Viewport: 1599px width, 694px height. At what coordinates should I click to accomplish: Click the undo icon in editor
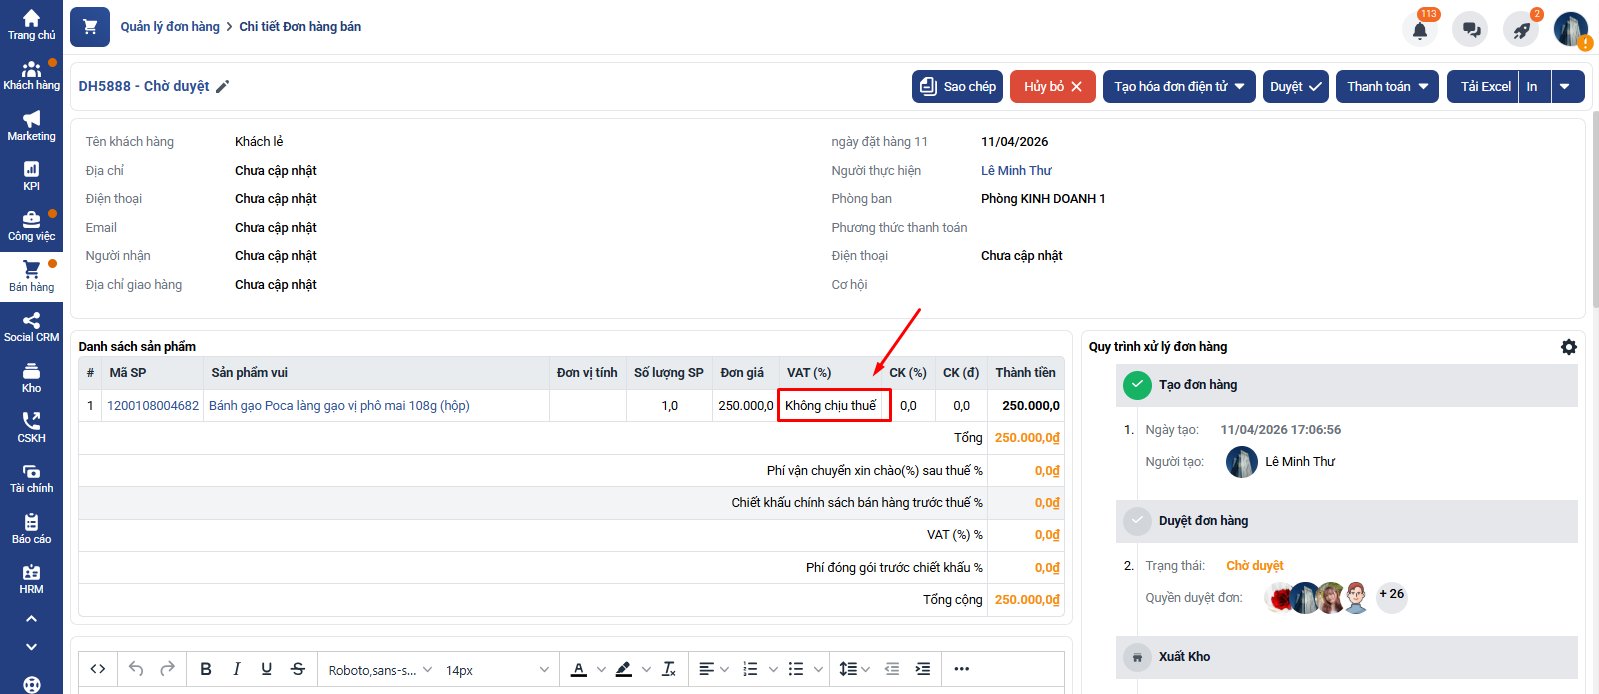tap(136, 669)
